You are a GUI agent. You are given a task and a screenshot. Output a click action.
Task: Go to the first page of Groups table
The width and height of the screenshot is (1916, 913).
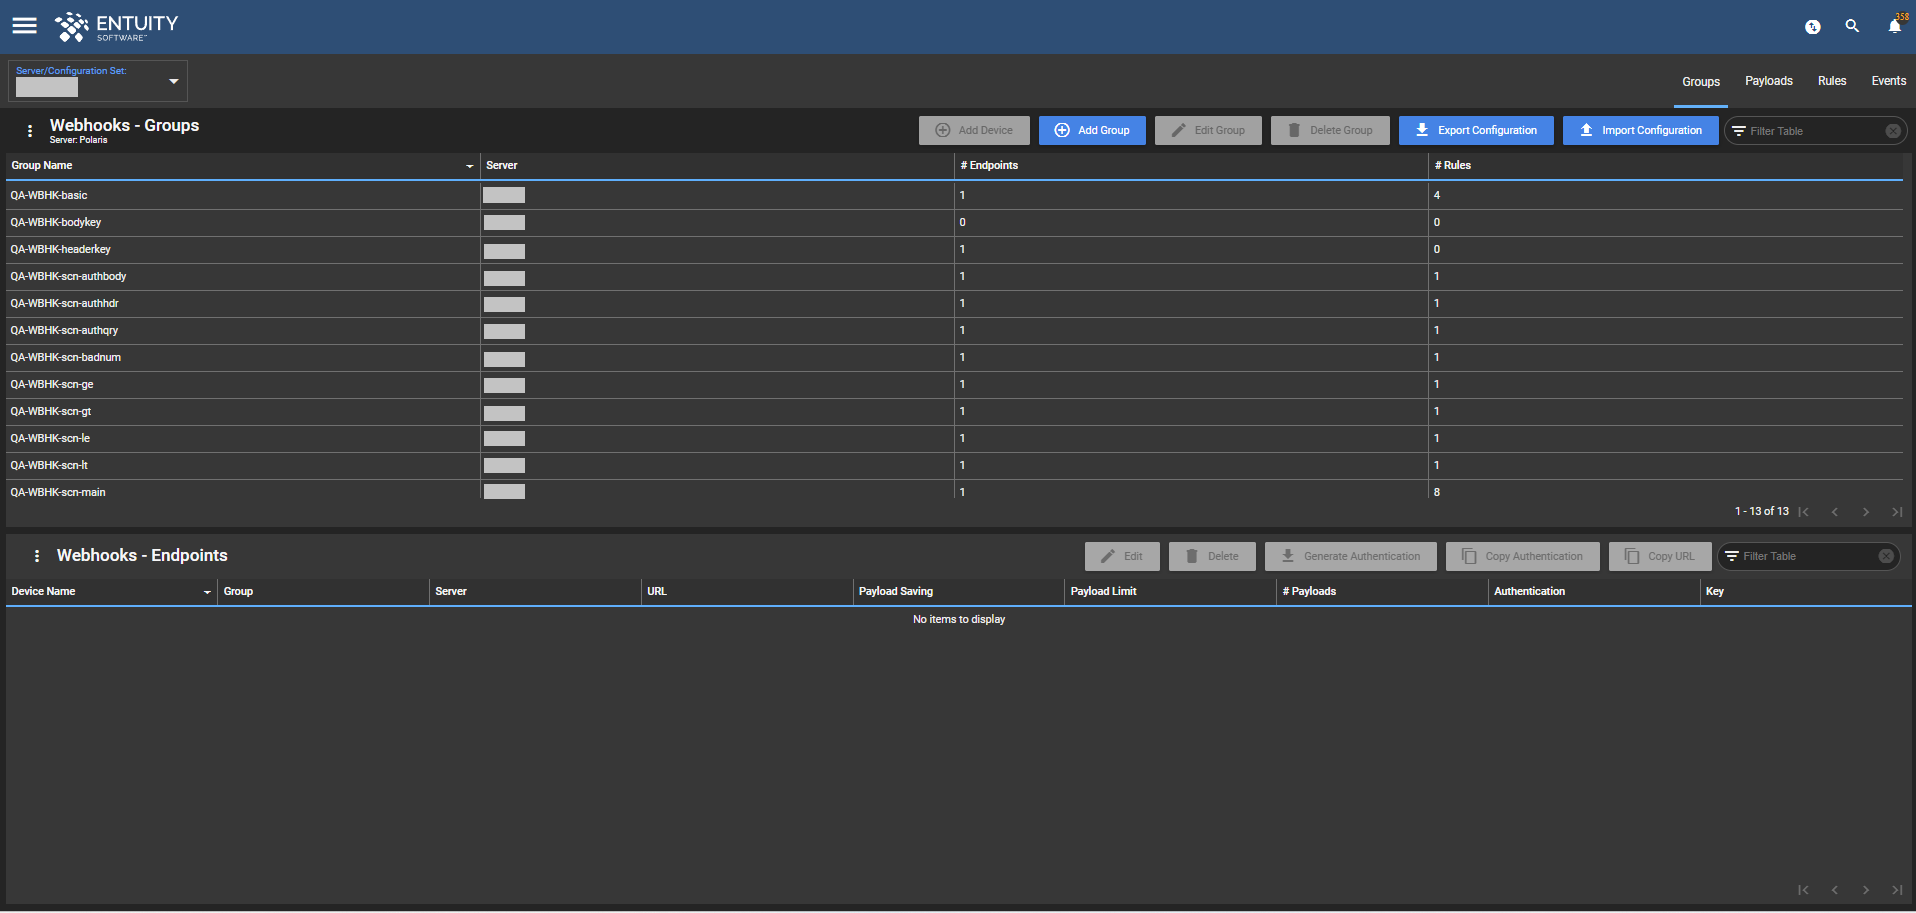pos(1803,512)
